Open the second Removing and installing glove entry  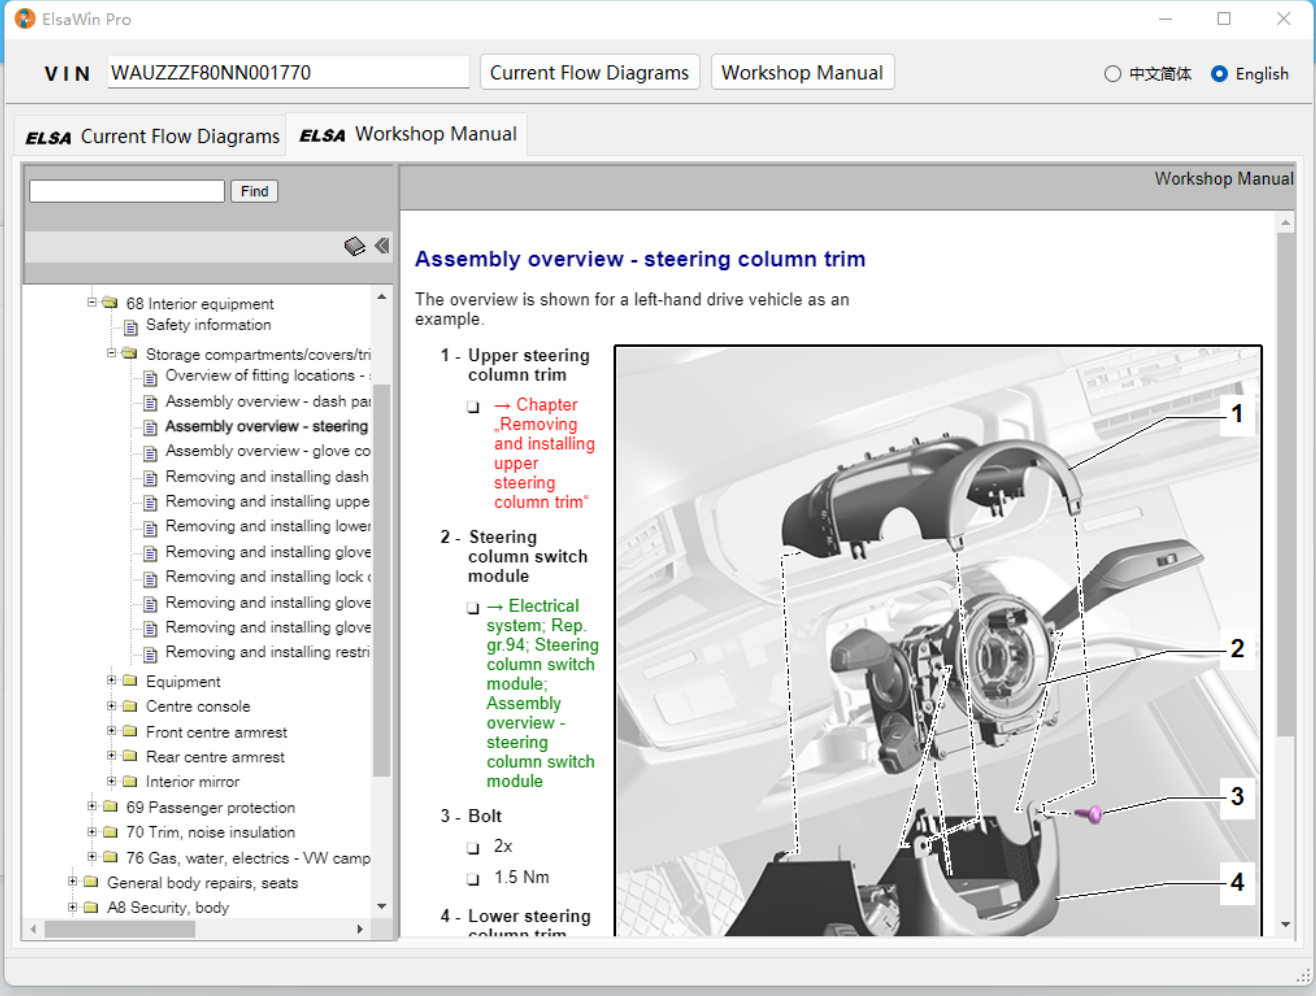268,602
